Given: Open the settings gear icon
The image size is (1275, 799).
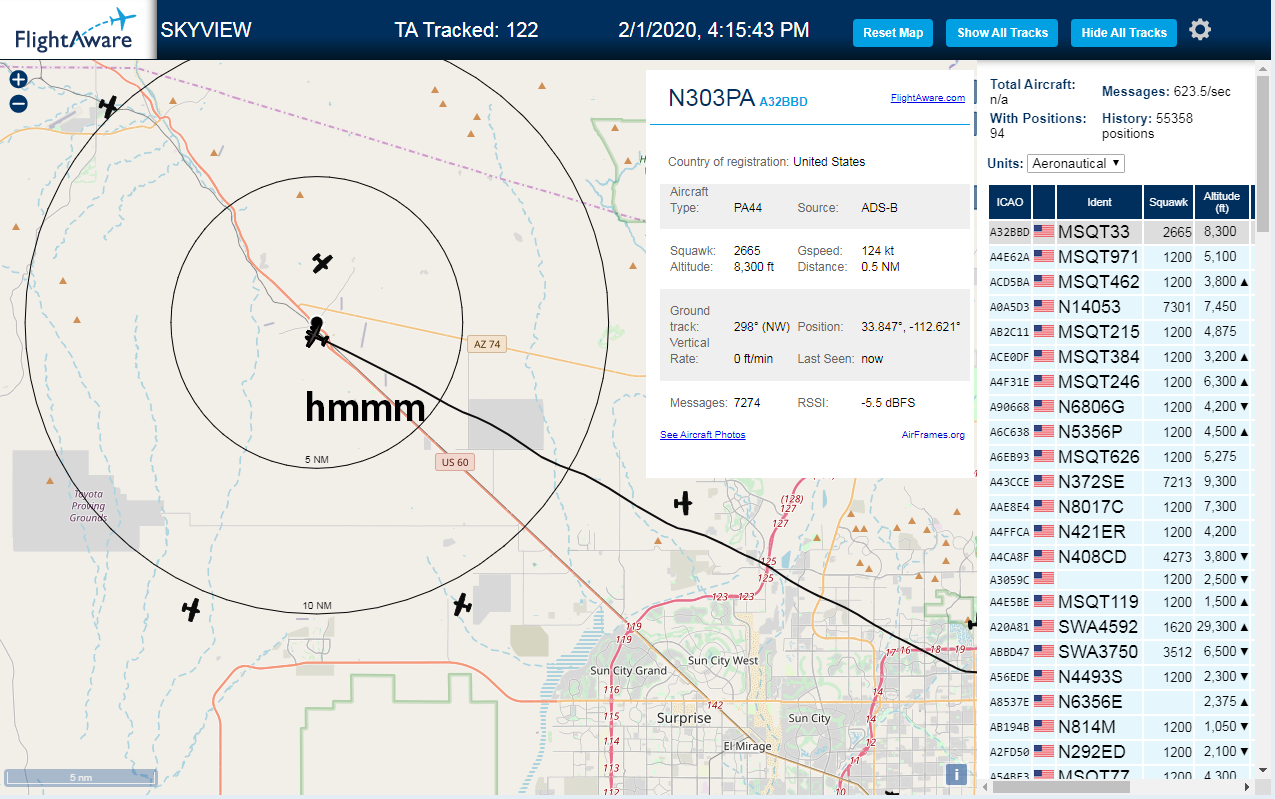Looking at the screenshot, I should click(x=1200, y=30).
